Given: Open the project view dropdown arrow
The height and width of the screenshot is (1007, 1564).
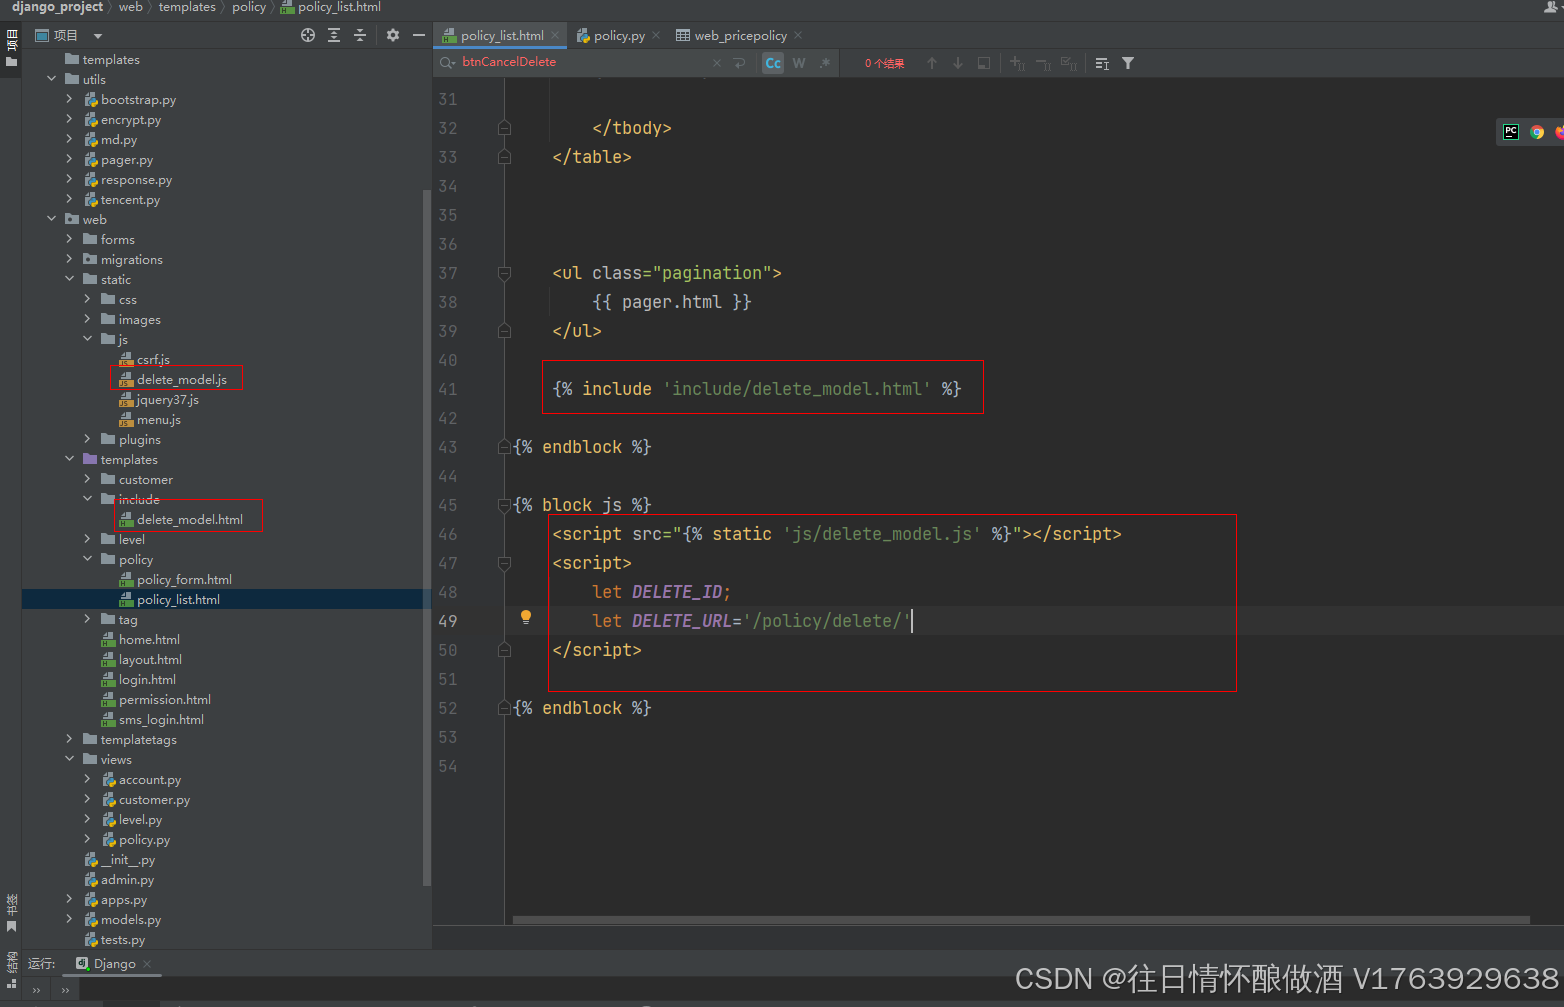Looking at the screenshot, I should pyautogui.click(x=98, y=36).
